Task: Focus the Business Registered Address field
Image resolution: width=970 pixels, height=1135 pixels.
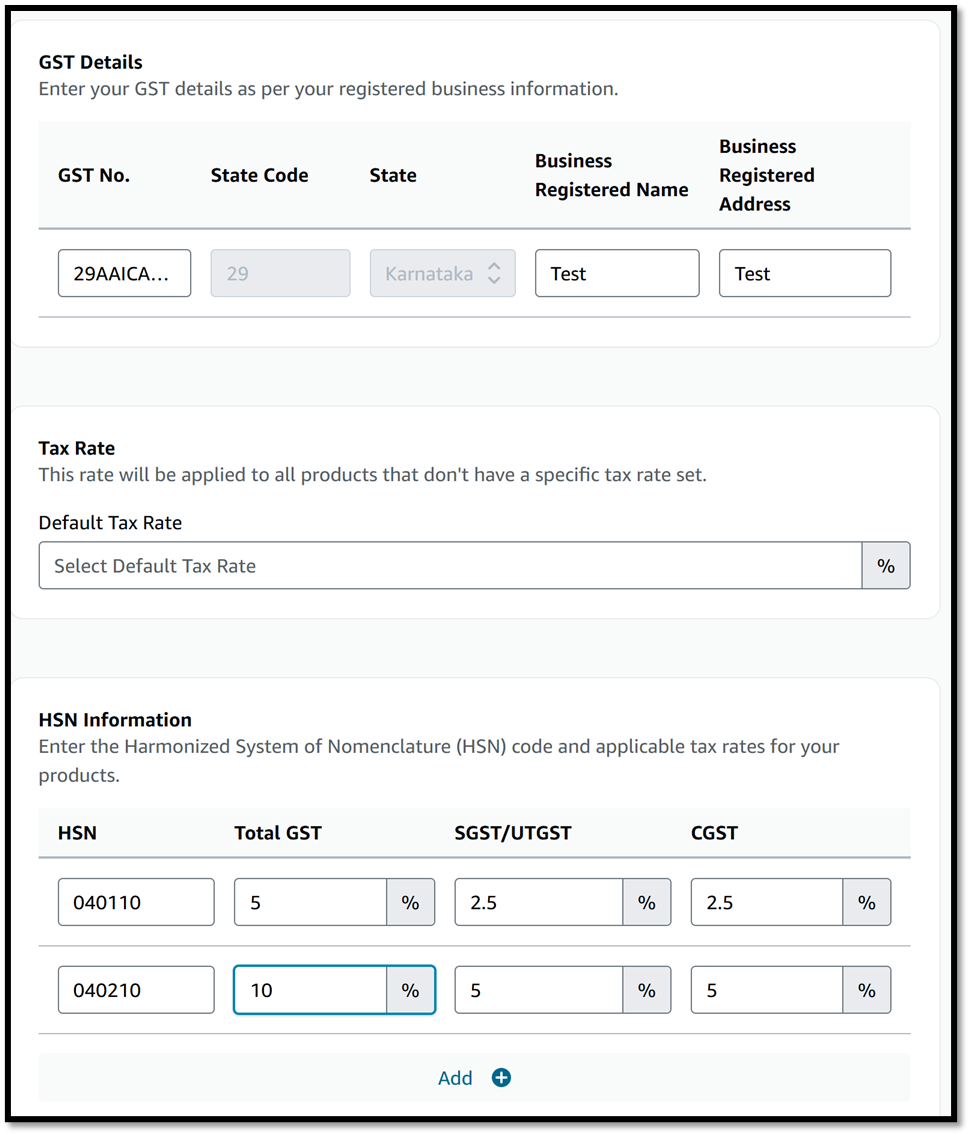Action: [804, 273]
